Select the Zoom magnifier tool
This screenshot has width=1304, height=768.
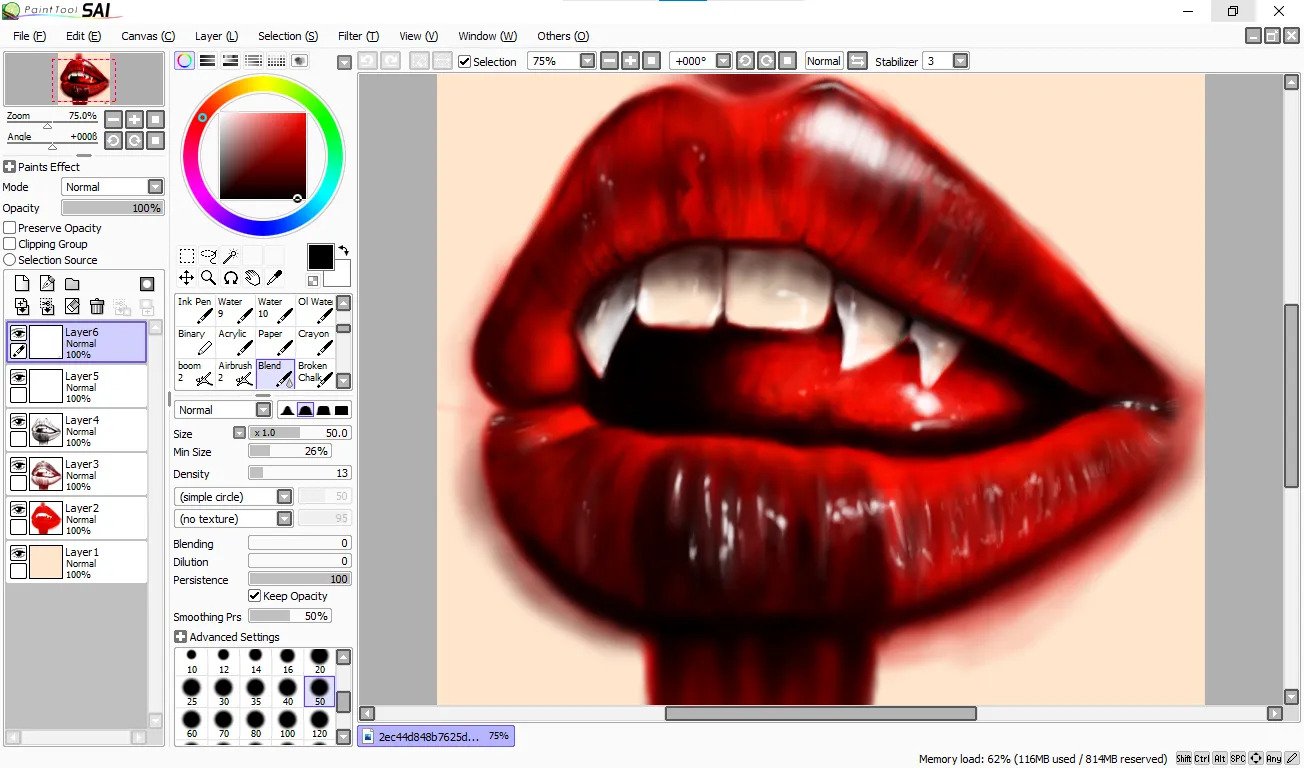coord(209,278)
